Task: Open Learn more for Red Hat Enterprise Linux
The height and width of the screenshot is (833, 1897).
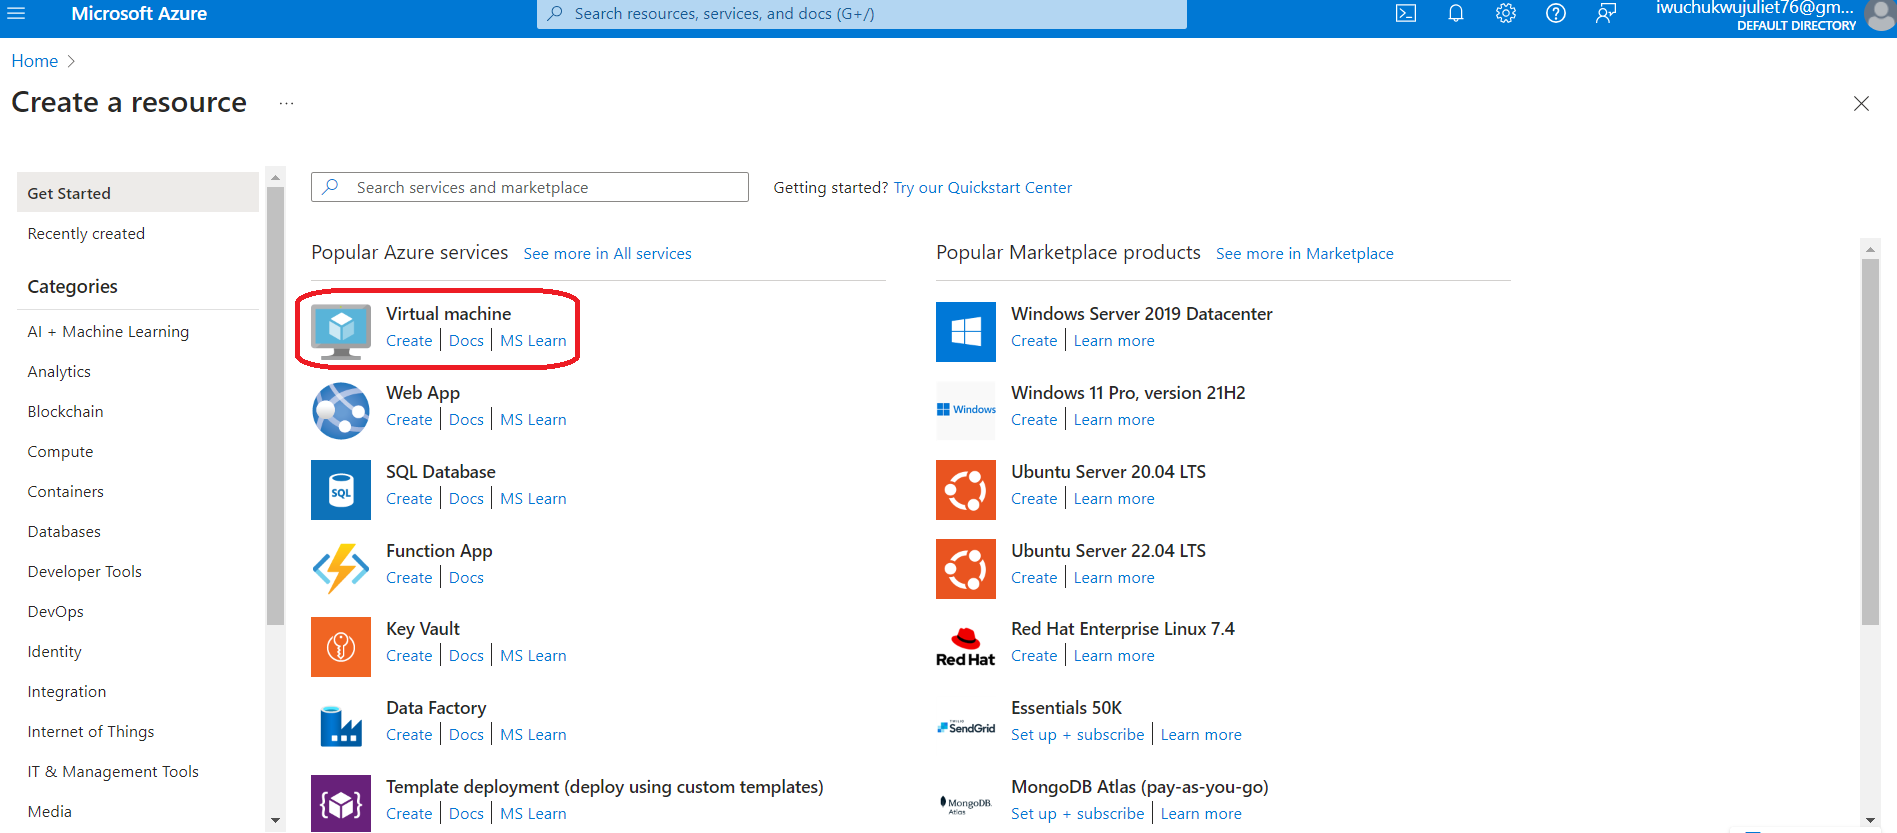Action: [x=1114, y=656]
